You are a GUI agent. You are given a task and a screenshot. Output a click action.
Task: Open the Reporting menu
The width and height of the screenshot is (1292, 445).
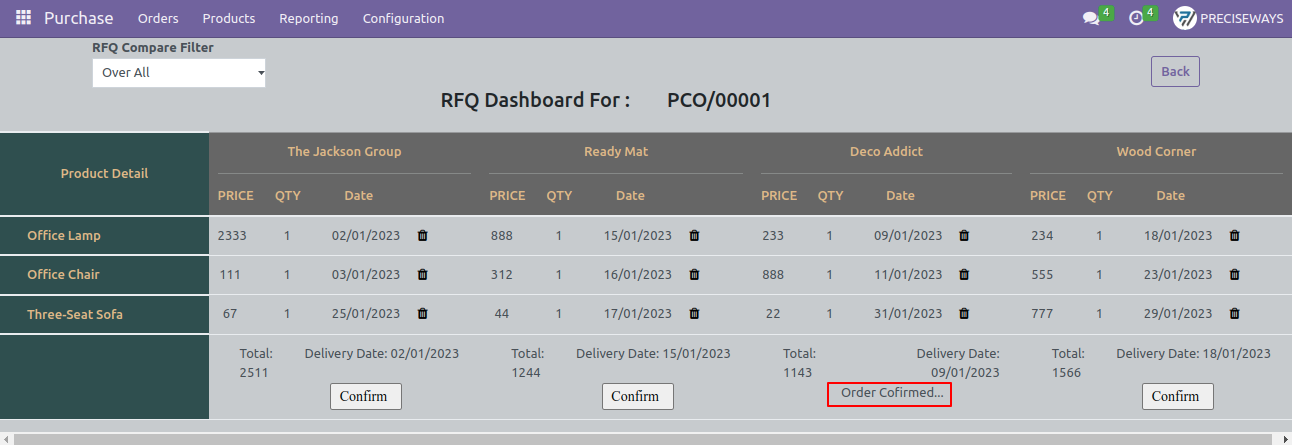(309, 18)
